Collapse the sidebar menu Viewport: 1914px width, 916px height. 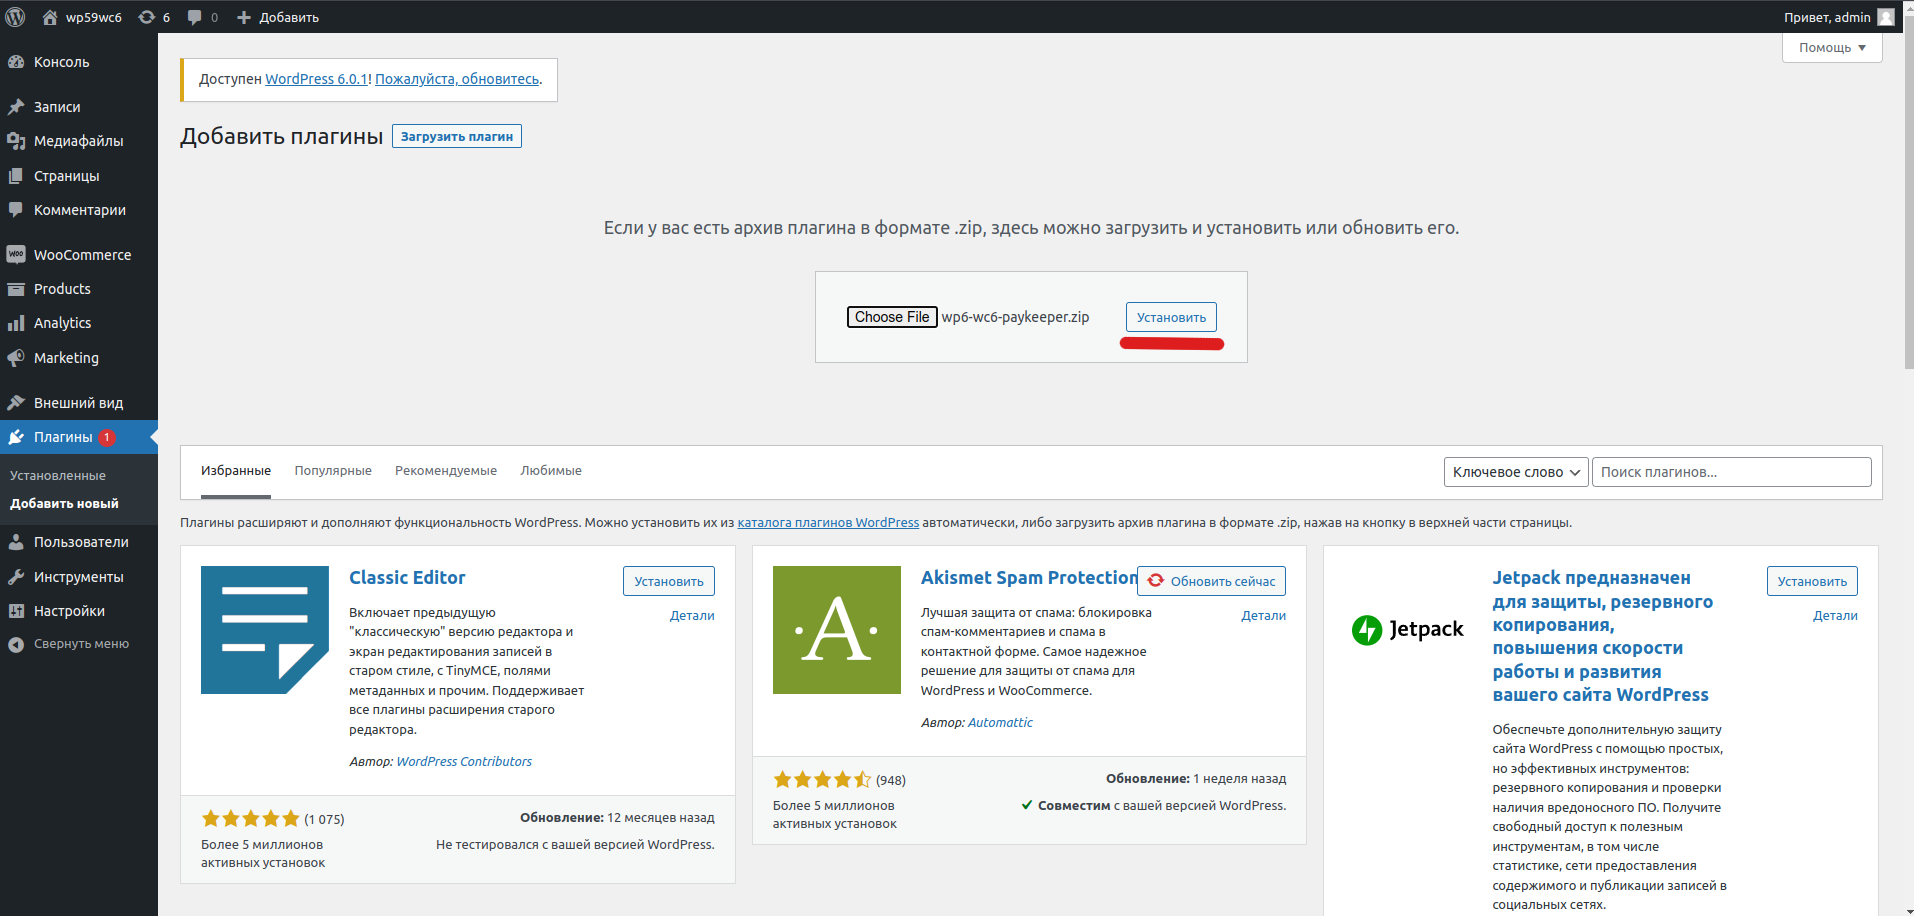pyautogui.click(x=81, y=644)
